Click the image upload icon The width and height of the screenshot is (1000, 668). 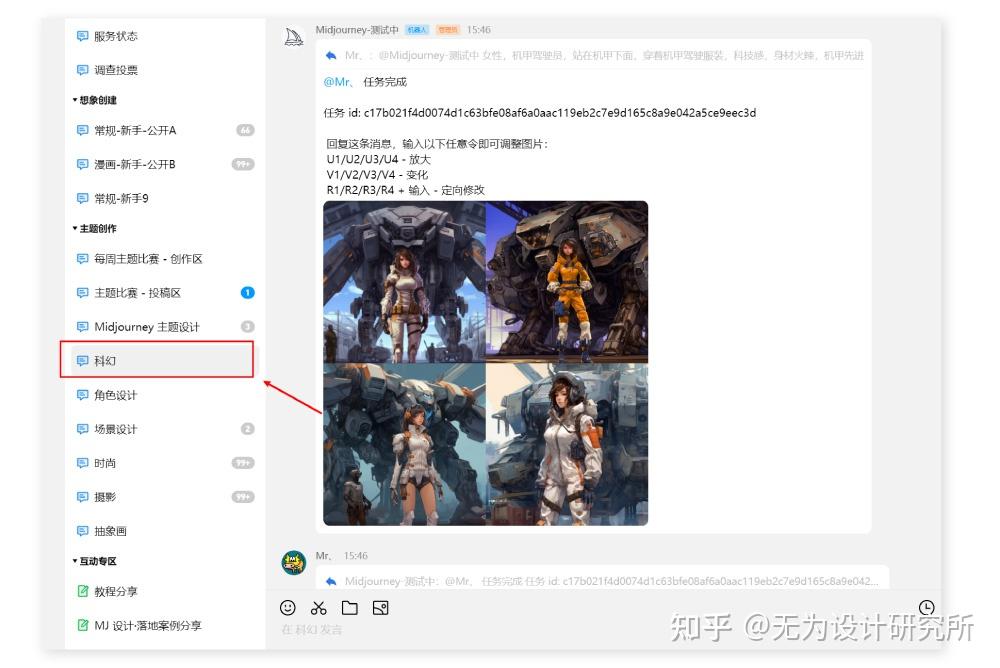[x=381, y=608]
